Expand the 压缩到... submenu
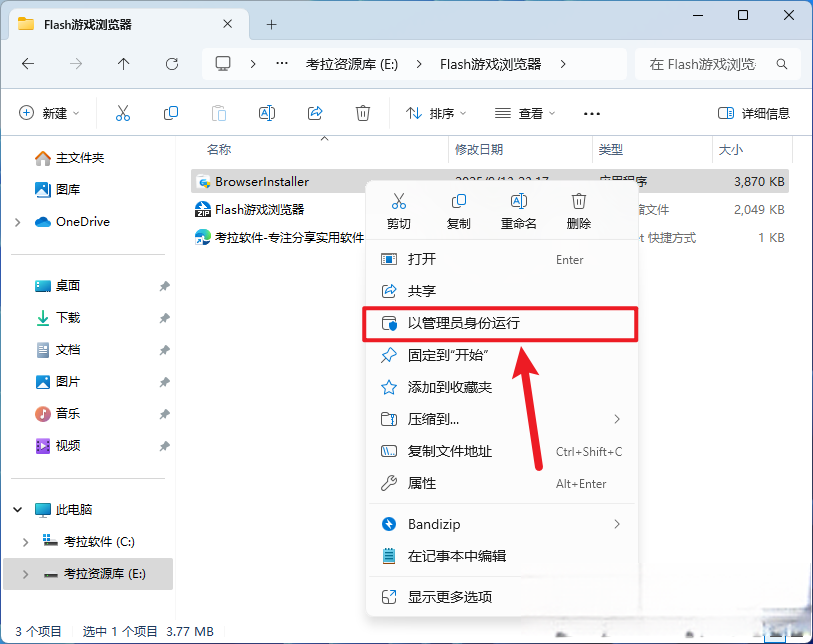 pos(617,419)
